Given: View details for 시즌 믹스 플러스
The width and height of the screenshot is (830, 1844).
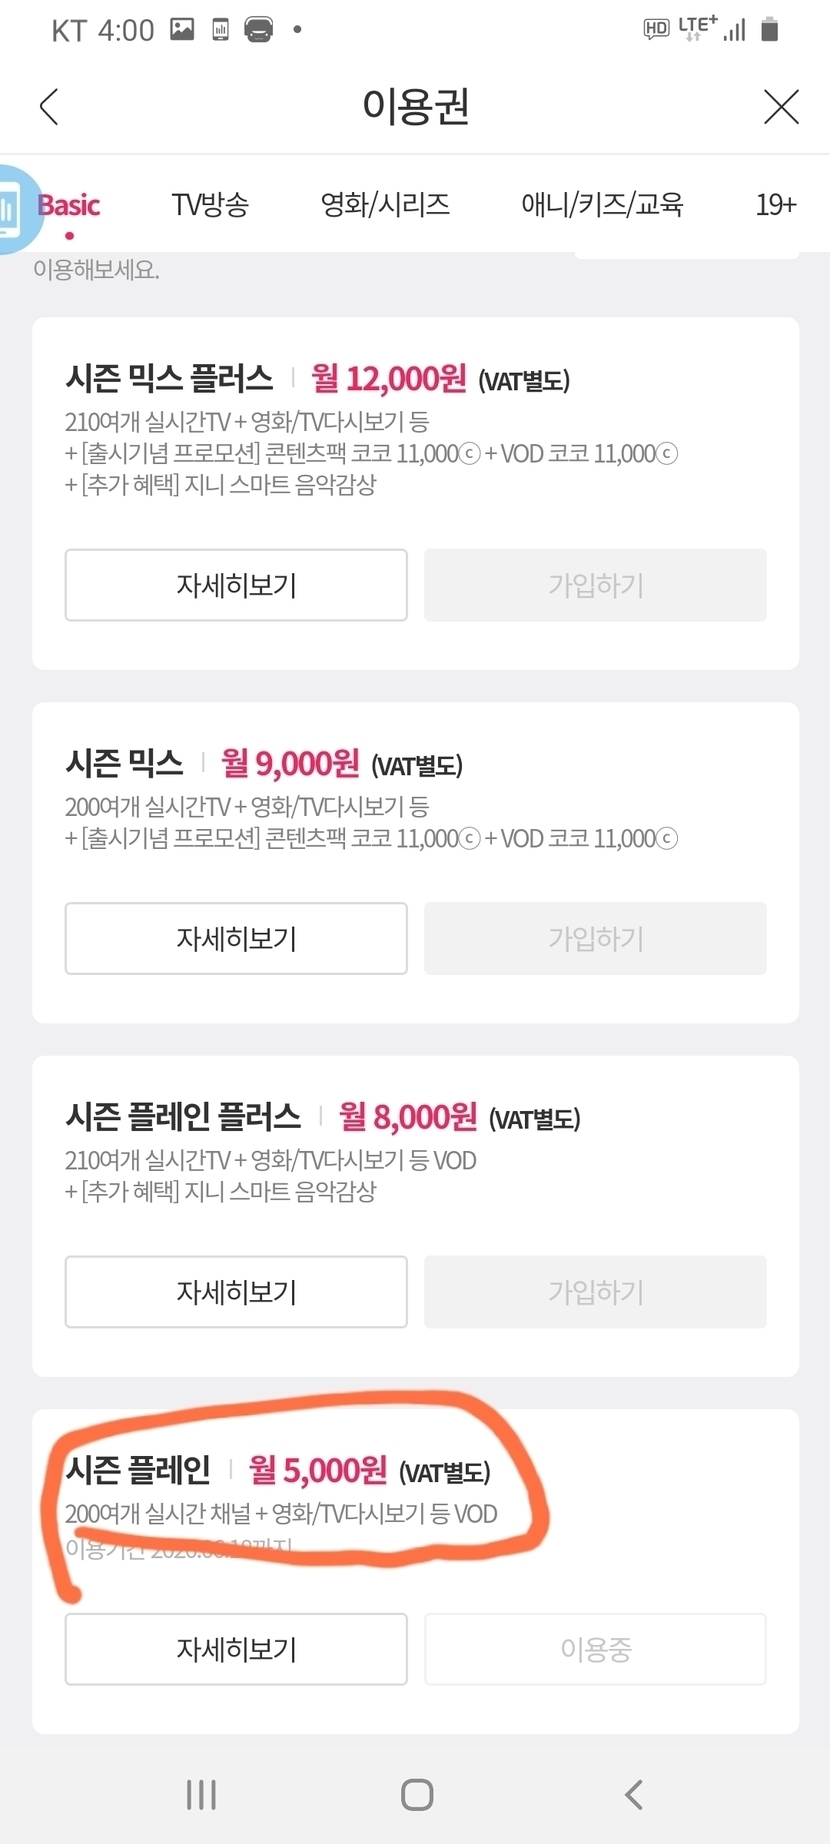Looking at the screenshot, I should click(x=236, y=585).
